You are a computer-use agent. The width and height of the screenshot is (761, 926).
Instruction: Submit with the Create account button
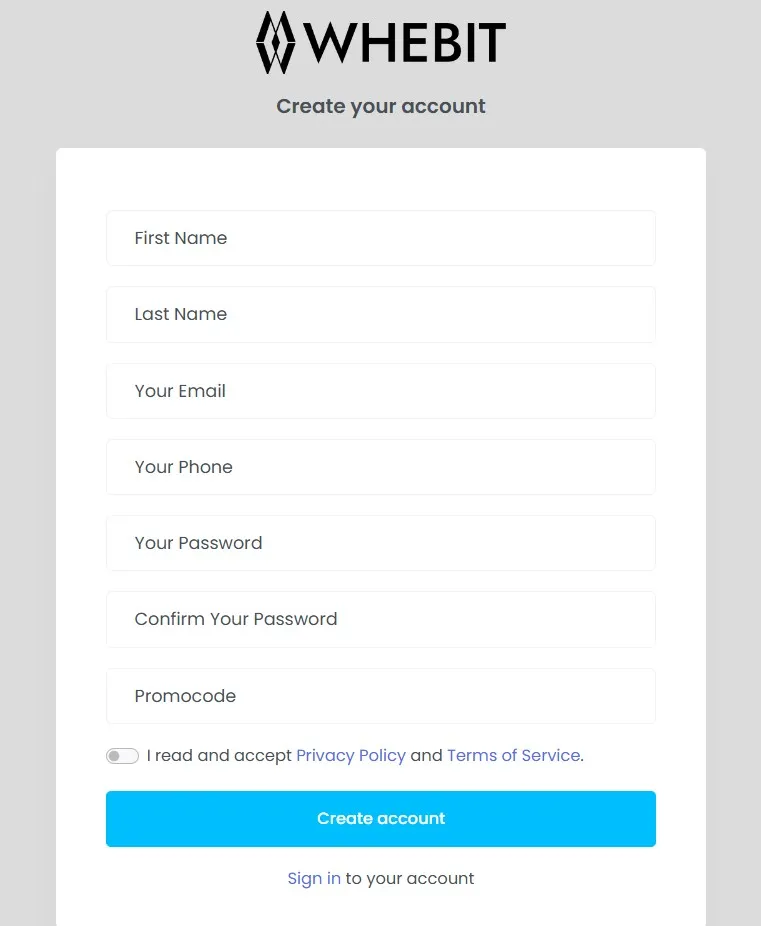[381, 819]
